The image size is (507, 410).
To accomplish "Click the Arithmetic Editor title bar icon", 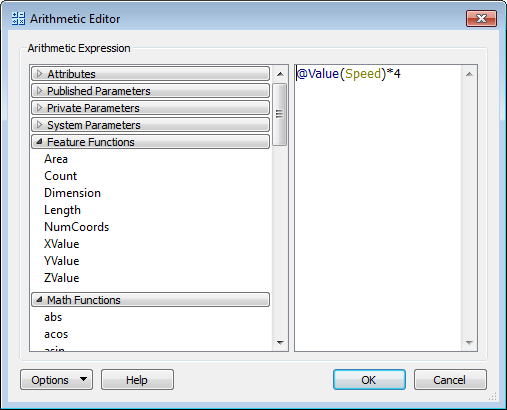I will [18, 19].
